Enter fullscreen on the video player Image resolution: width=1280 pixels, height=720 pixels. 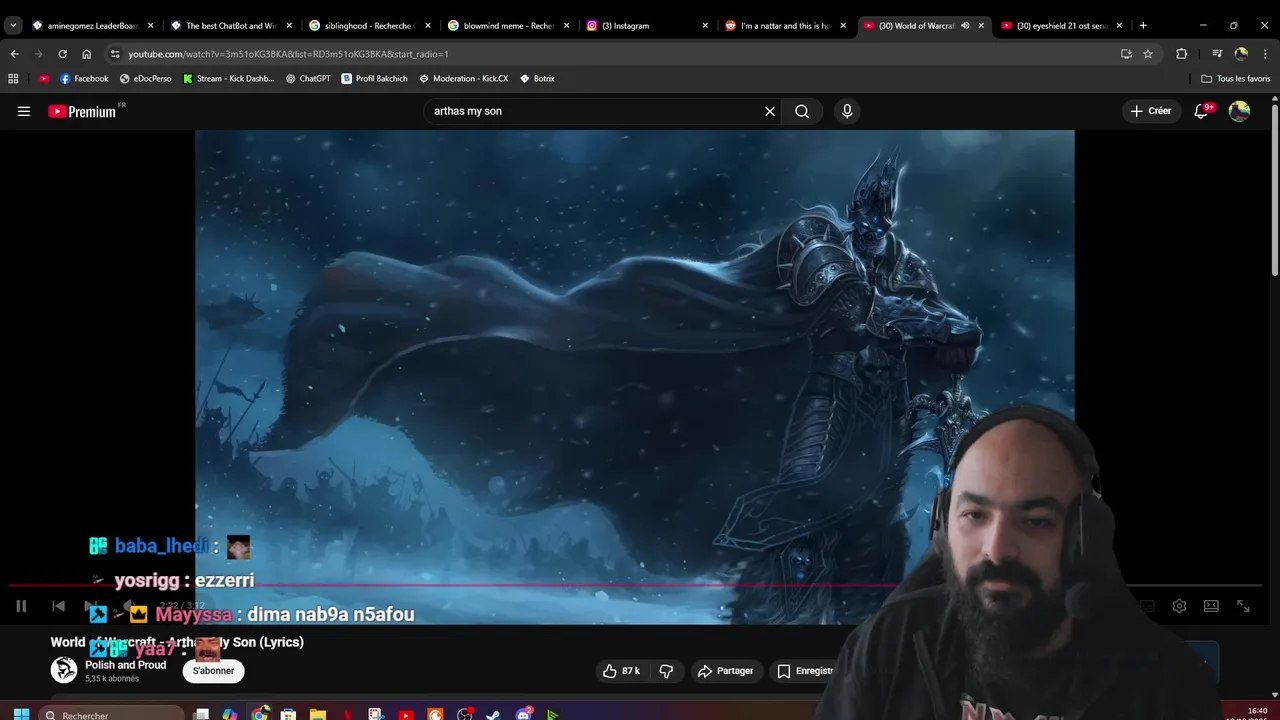[1243, 606]
